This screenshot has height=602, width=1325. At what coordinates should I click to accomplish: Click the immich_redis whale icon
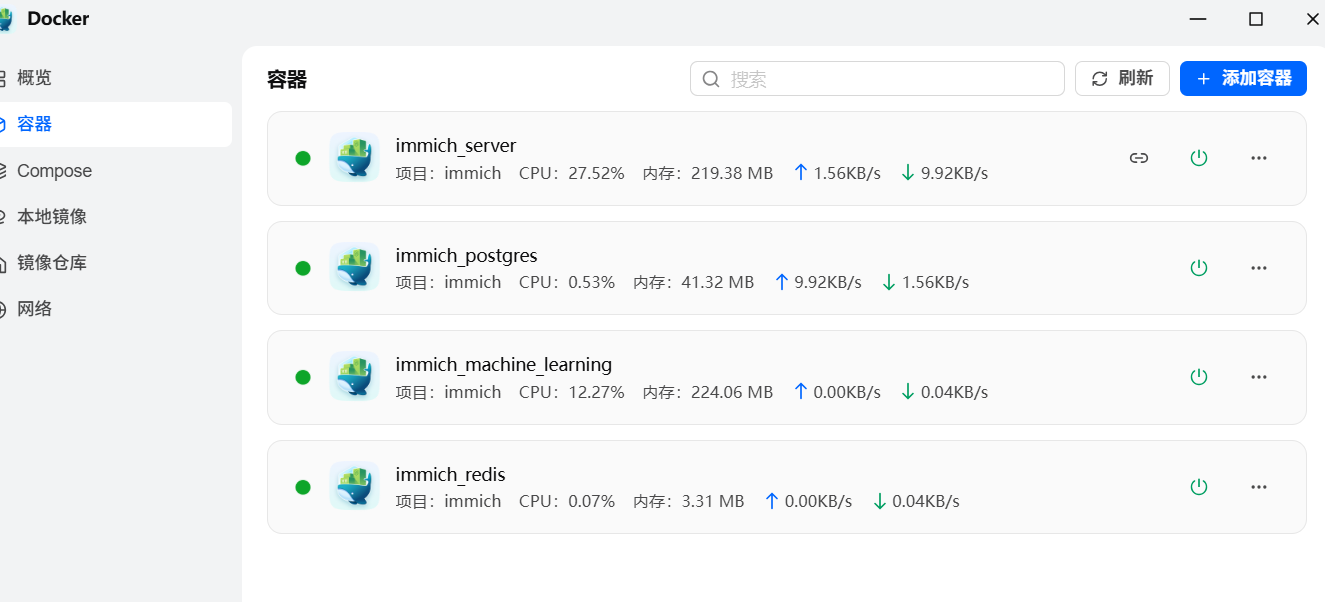(354, 487)
